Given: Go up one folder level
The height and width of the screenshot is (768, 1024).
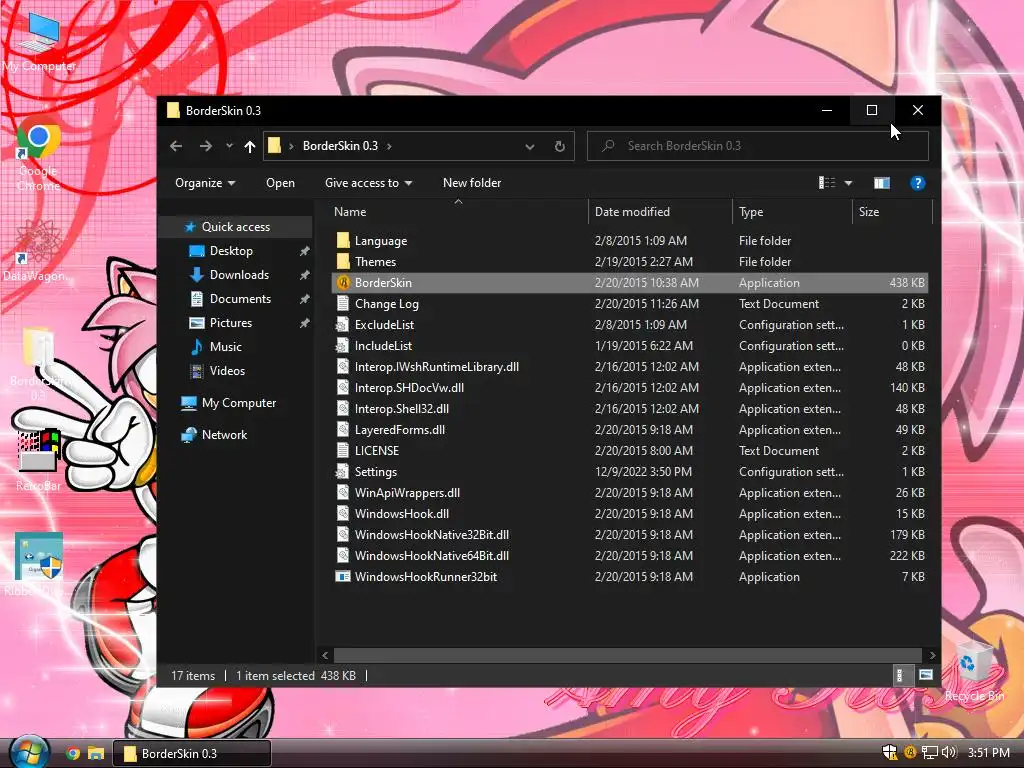Looking at the screenshot, I should tap(249, 146).
